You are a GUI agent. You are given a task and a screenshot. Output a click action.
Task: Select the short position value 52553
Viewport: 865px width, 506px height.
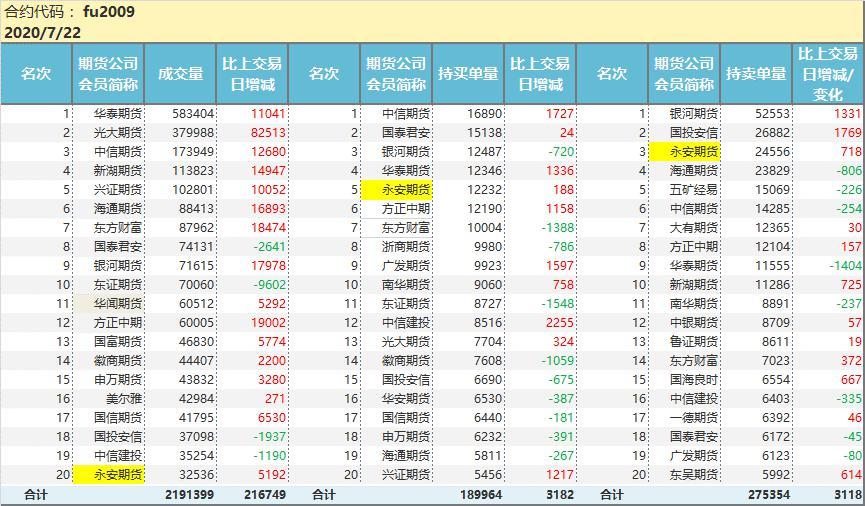point(773,114)
